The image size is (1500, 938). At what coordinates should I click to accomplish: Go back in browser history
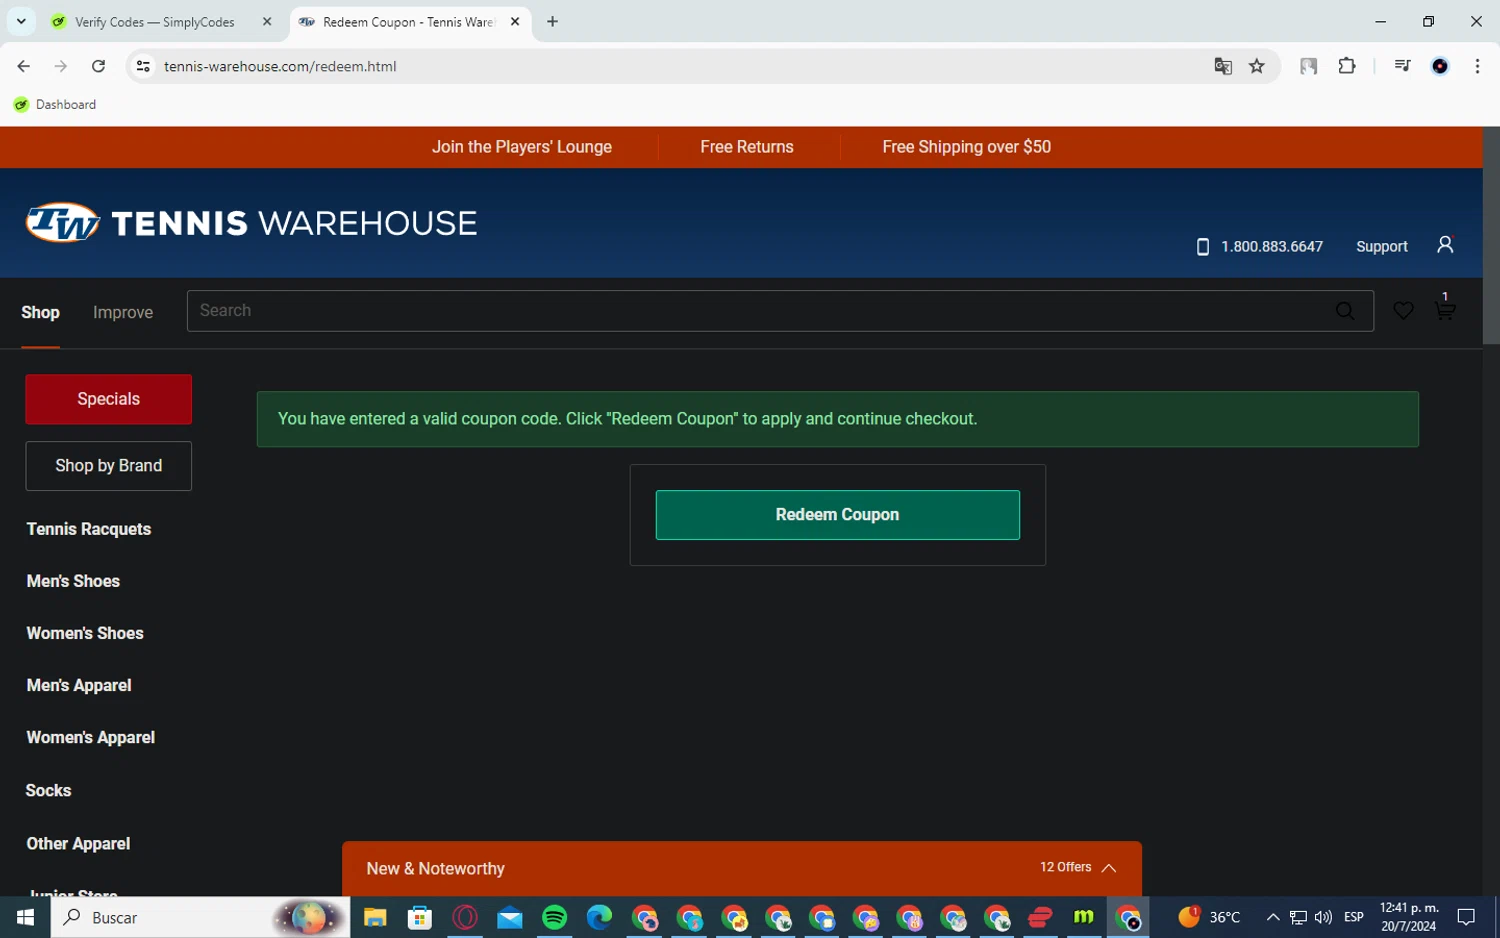pyautogui.click(x=23, y=66)
